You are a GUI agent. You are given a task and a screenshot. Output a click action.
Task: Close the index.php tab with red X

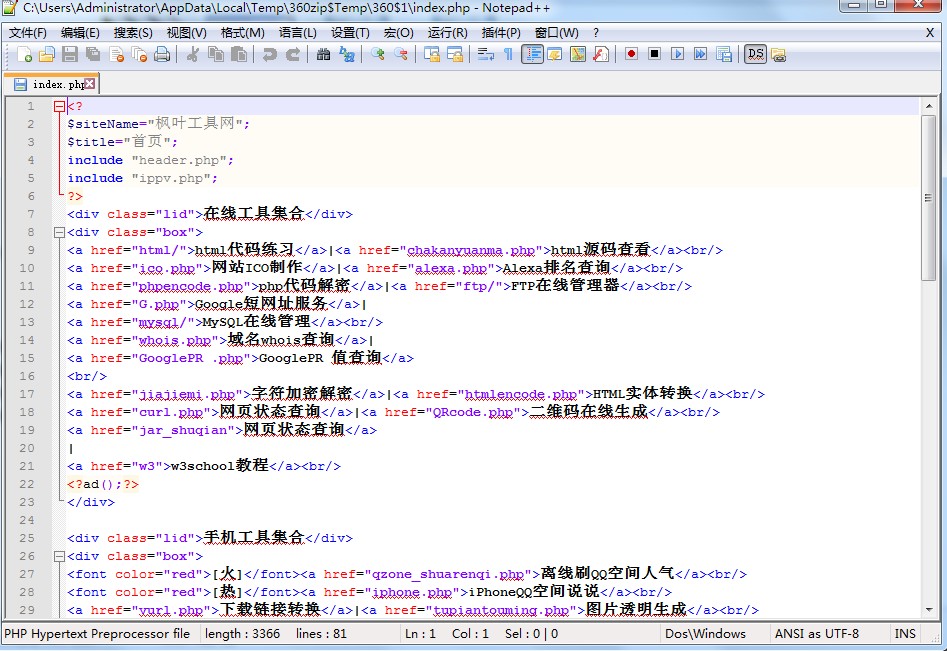[x=90, y=84]
